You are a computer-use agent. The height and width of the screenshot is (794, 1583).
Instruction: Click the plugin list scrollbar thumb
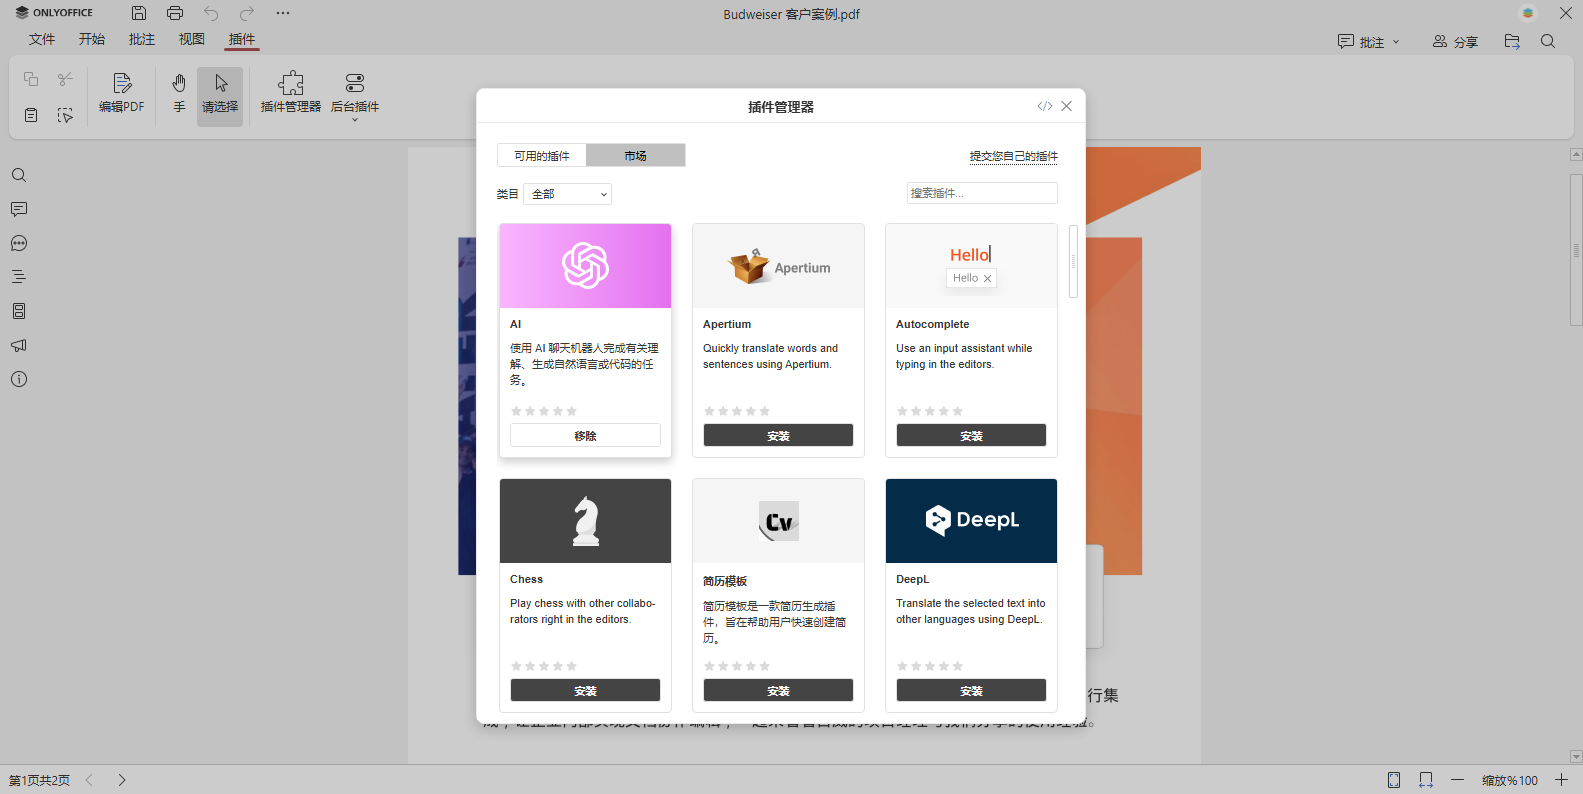coord(1073,261)
